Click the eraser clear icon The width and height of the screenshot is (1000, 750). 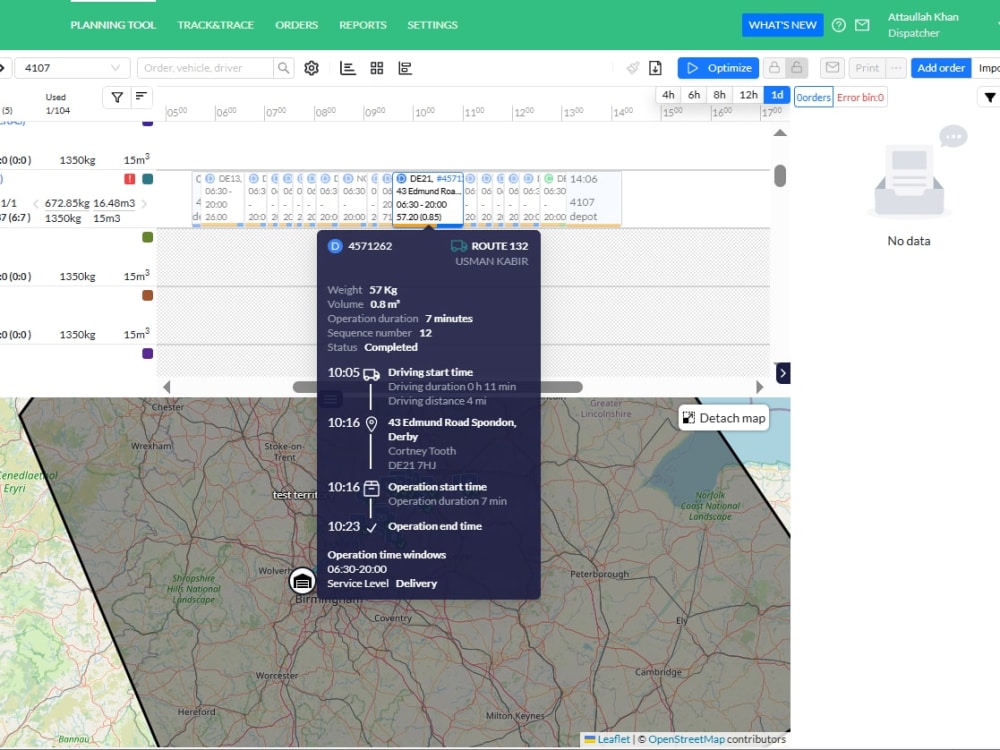point(633,68)
